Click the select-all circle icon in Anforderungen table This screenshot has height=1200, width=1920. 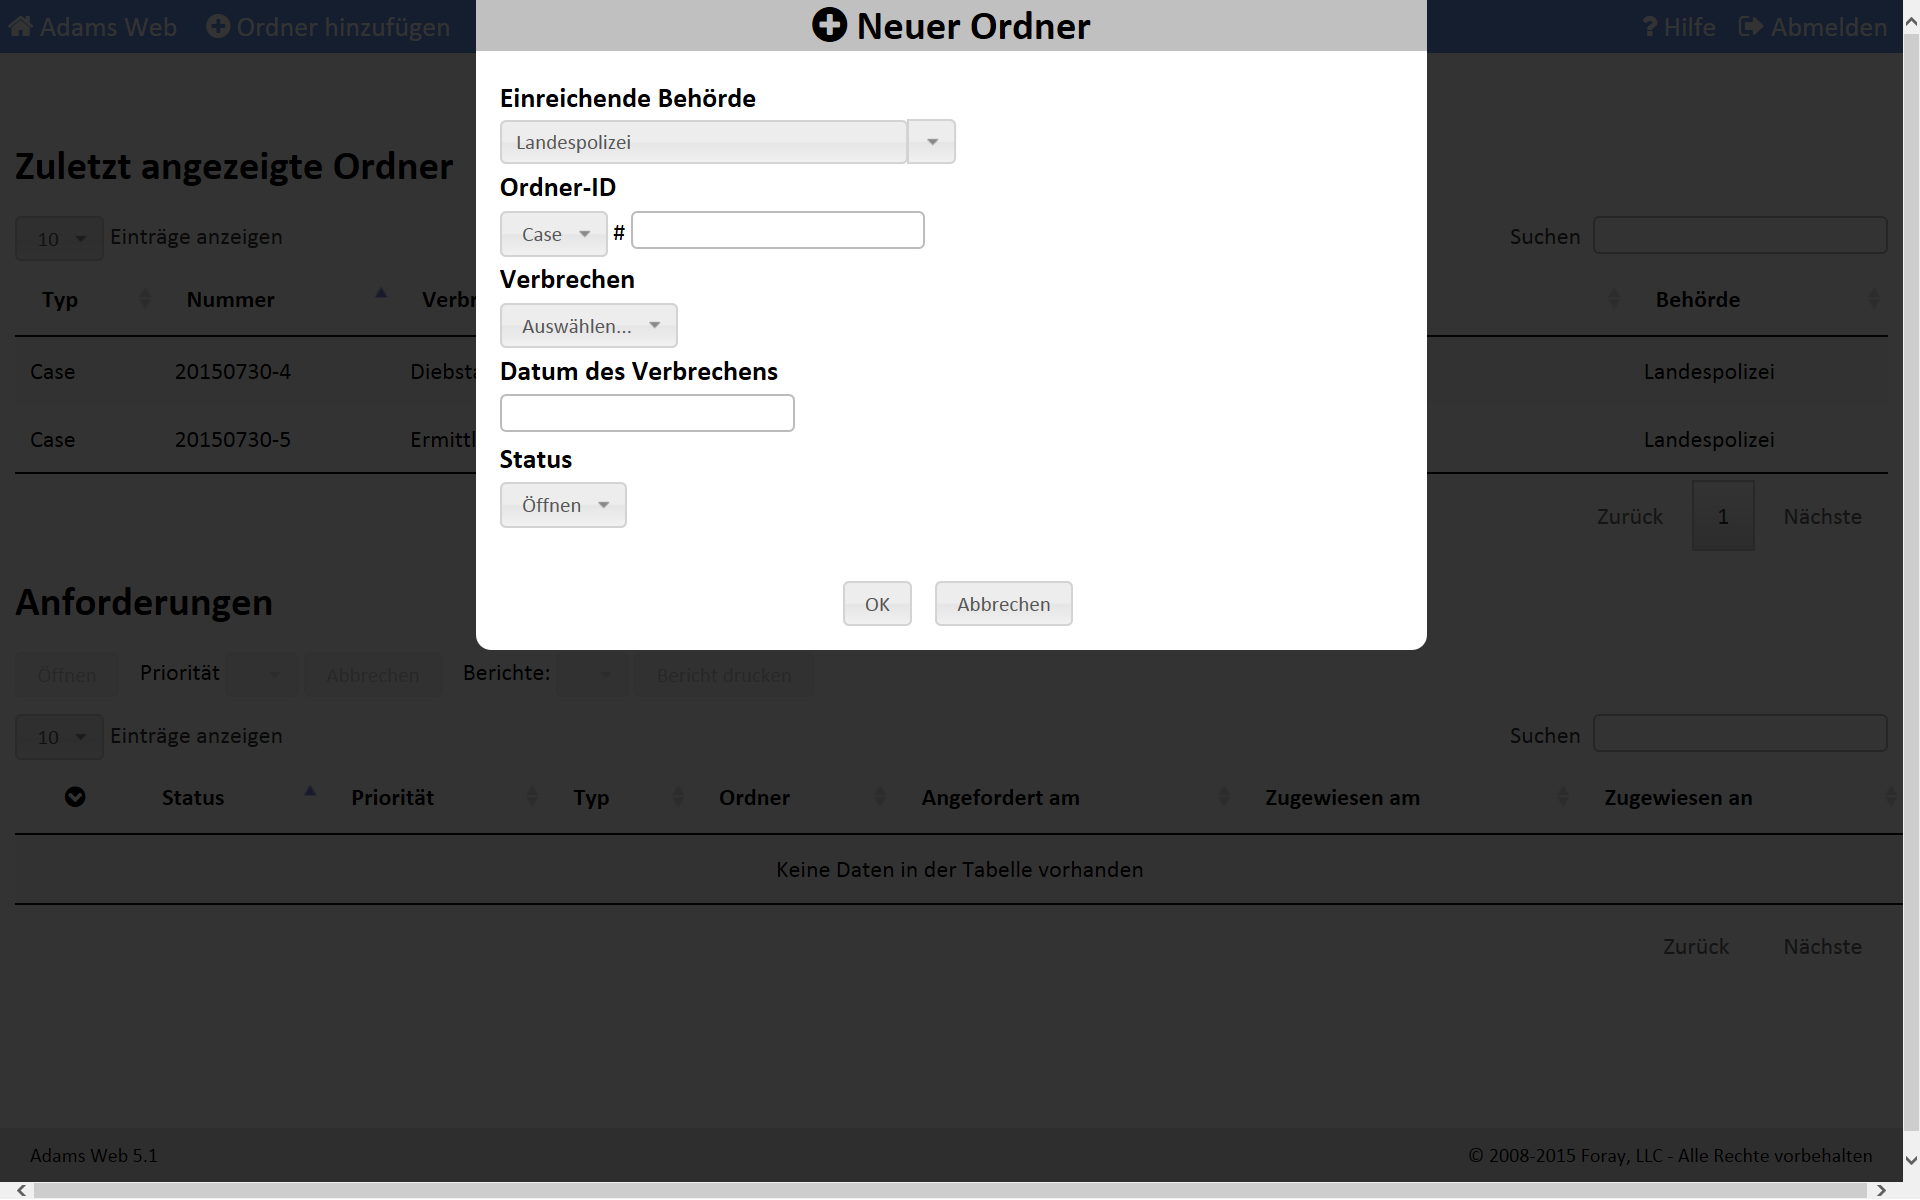[75, 797]
